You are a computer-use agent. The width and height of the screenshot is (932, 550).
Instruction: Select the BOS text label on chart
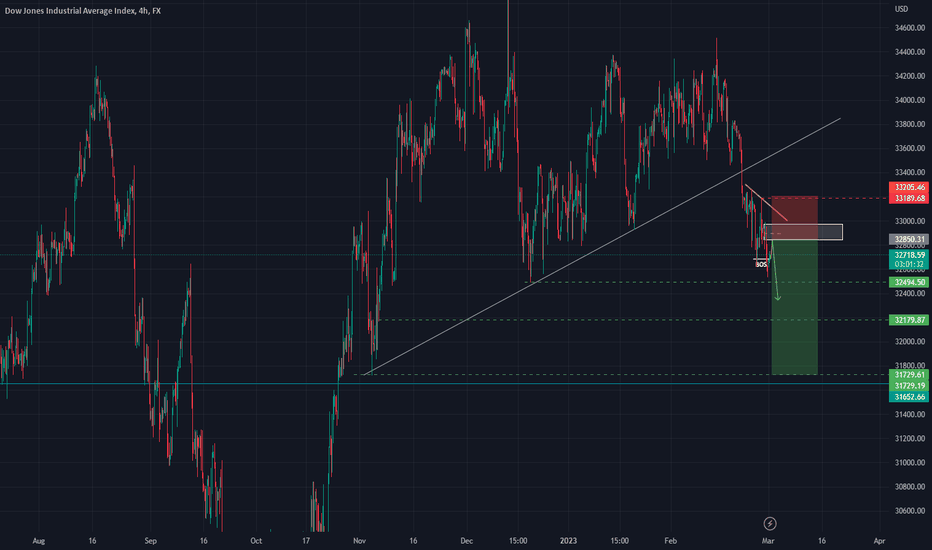[x=761, y=265]
